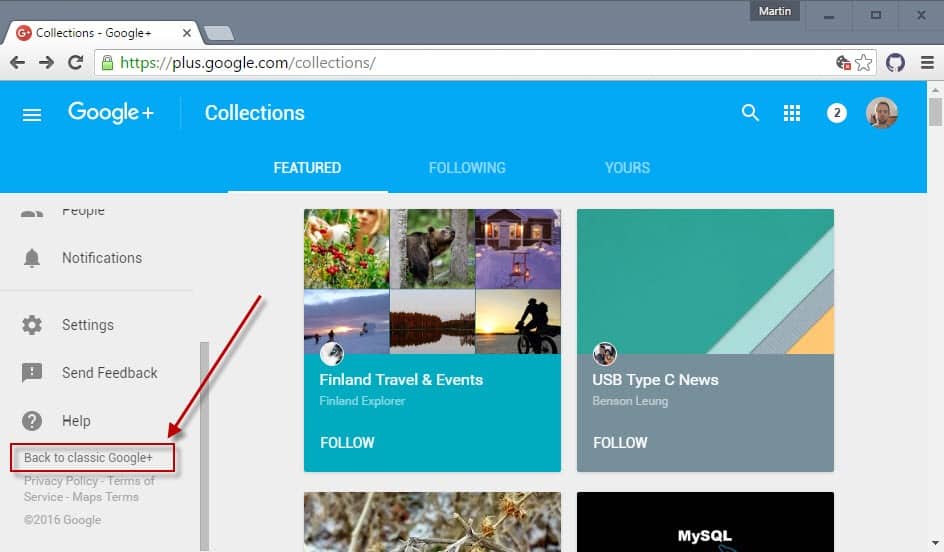
Task: Click the GitHub extension icon in toolbar
Action: pos(895,62)
